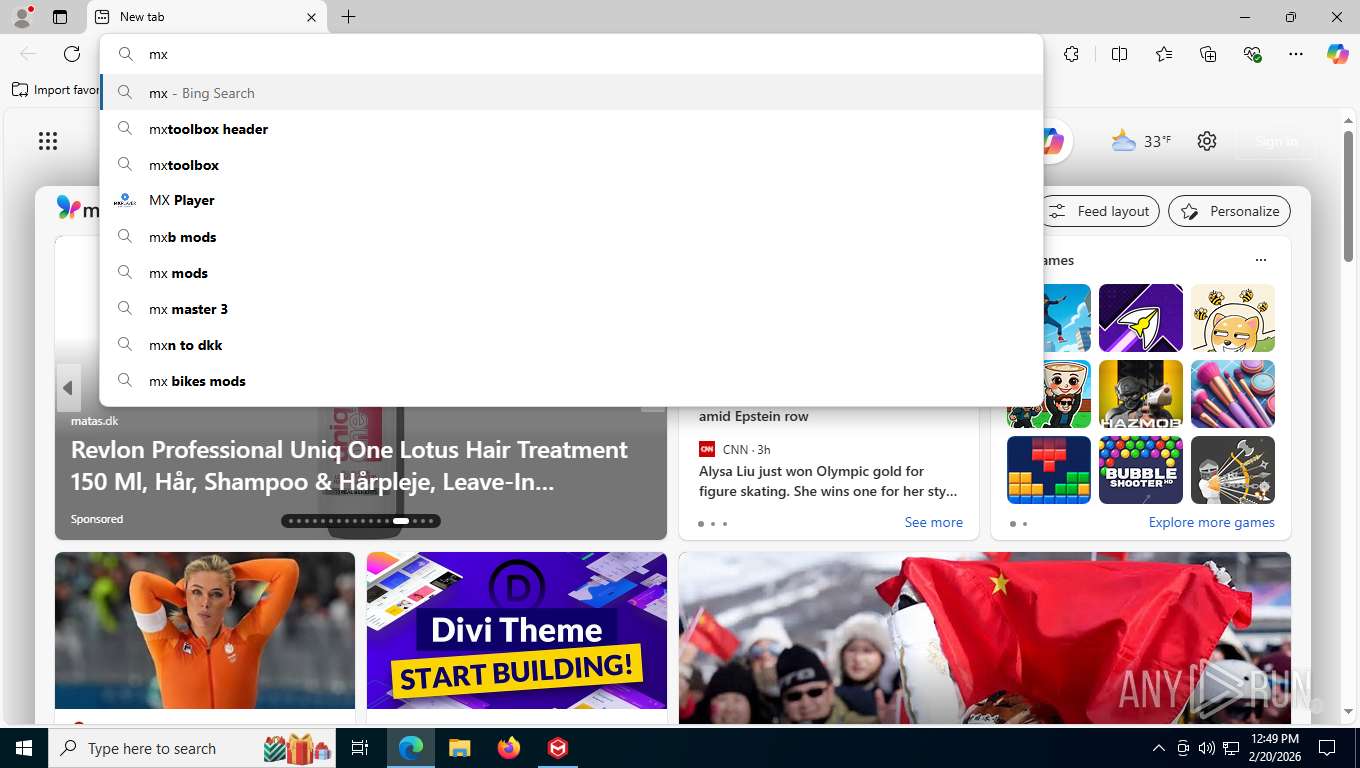
Task: Show hidden tray icons chevron
Action: (x=1159, y=748)
